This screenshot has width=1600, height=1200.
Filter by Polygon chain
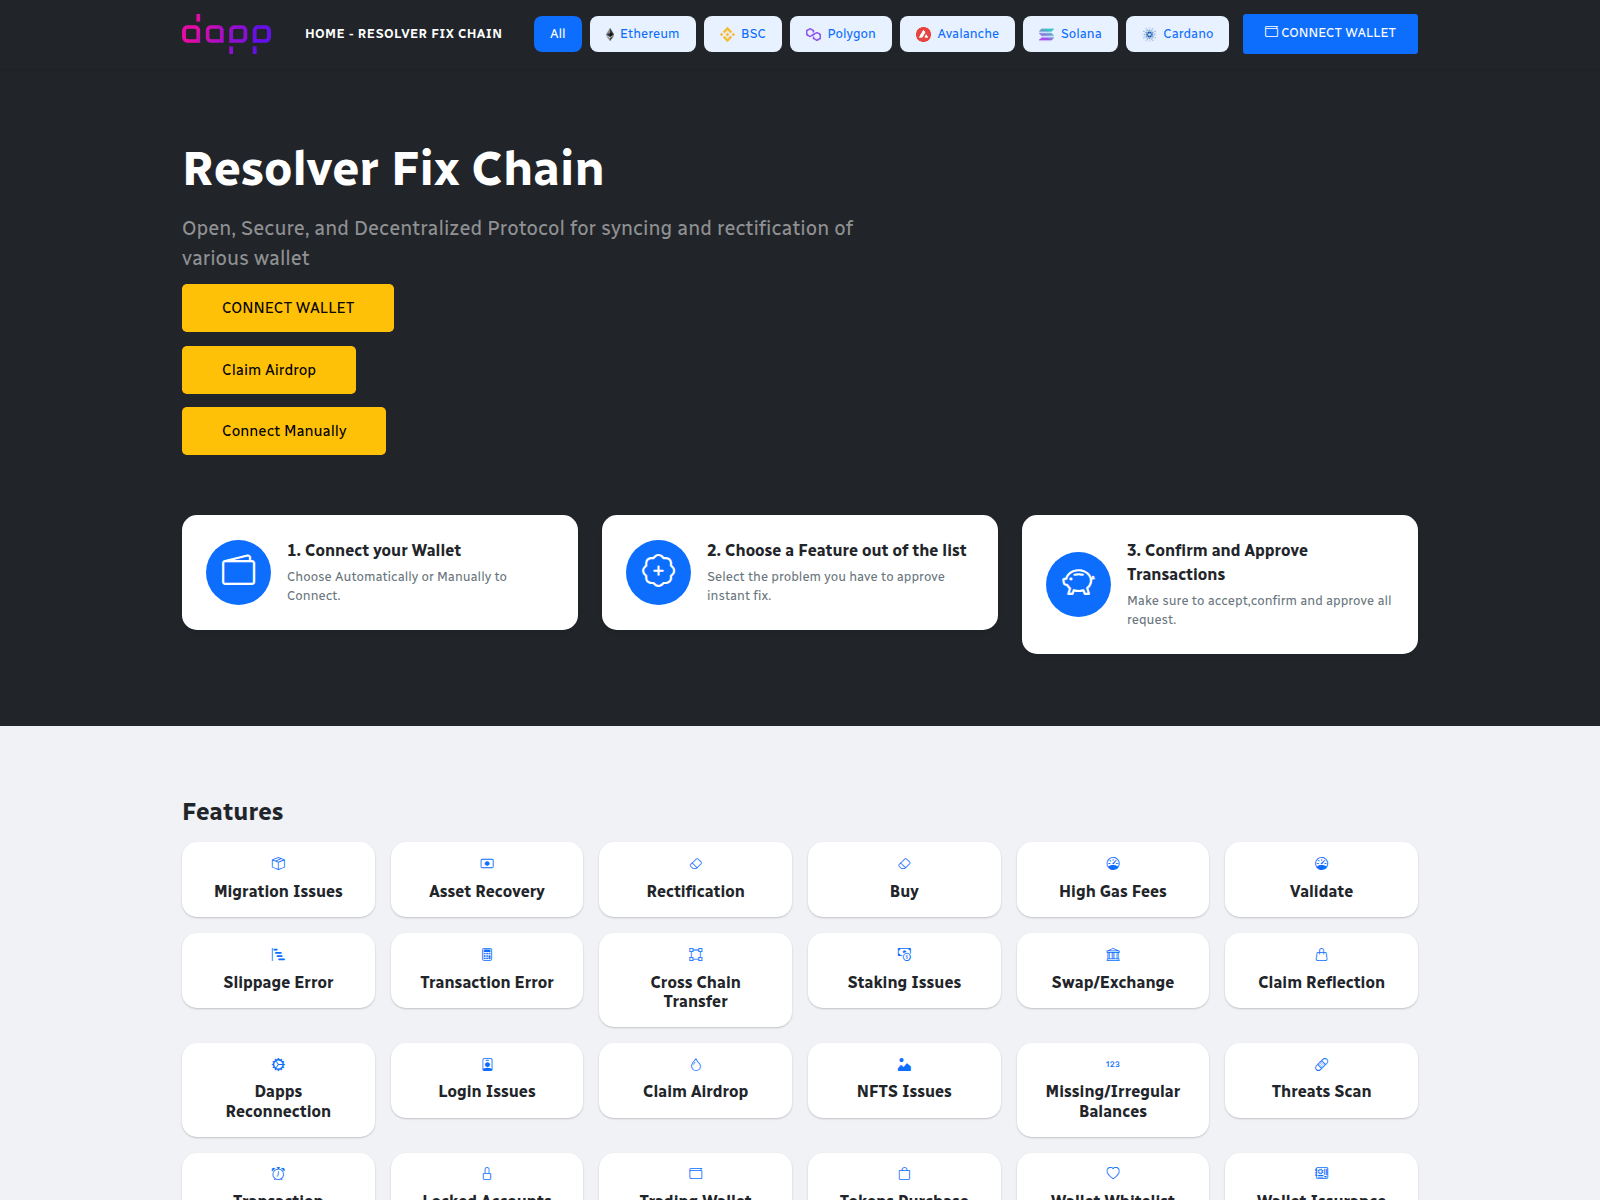tap(841, 34)
